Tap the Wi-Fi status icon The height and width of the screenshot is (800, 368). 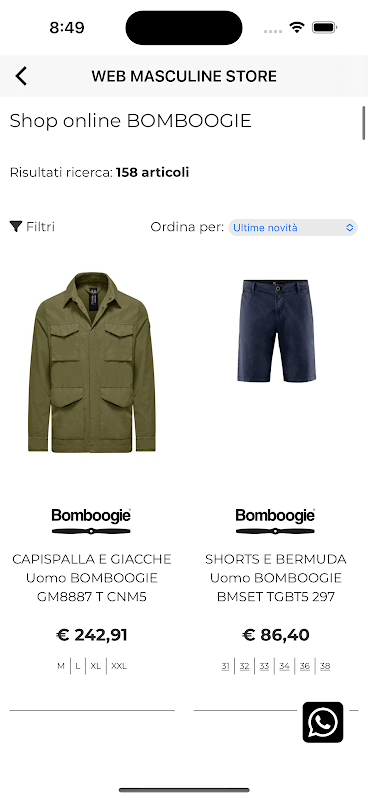[297, 27]
